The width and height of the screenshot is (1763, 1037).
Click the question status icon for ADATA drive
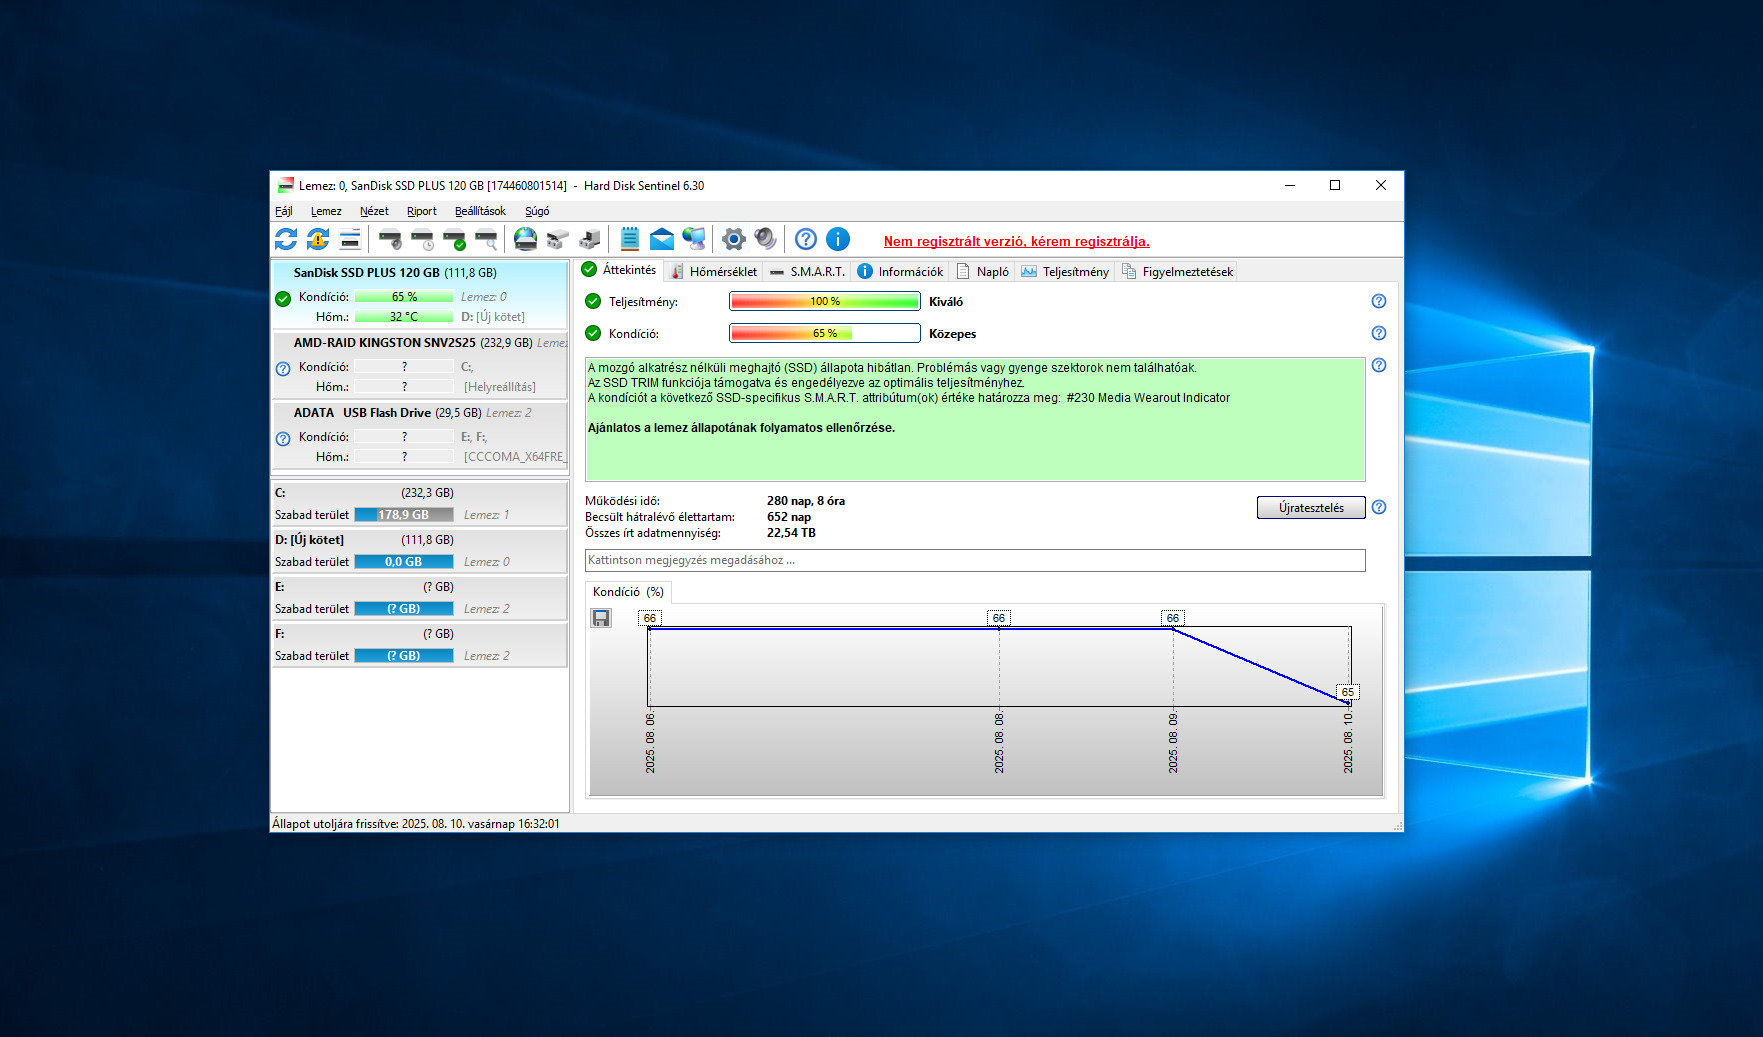click(283, 438)
